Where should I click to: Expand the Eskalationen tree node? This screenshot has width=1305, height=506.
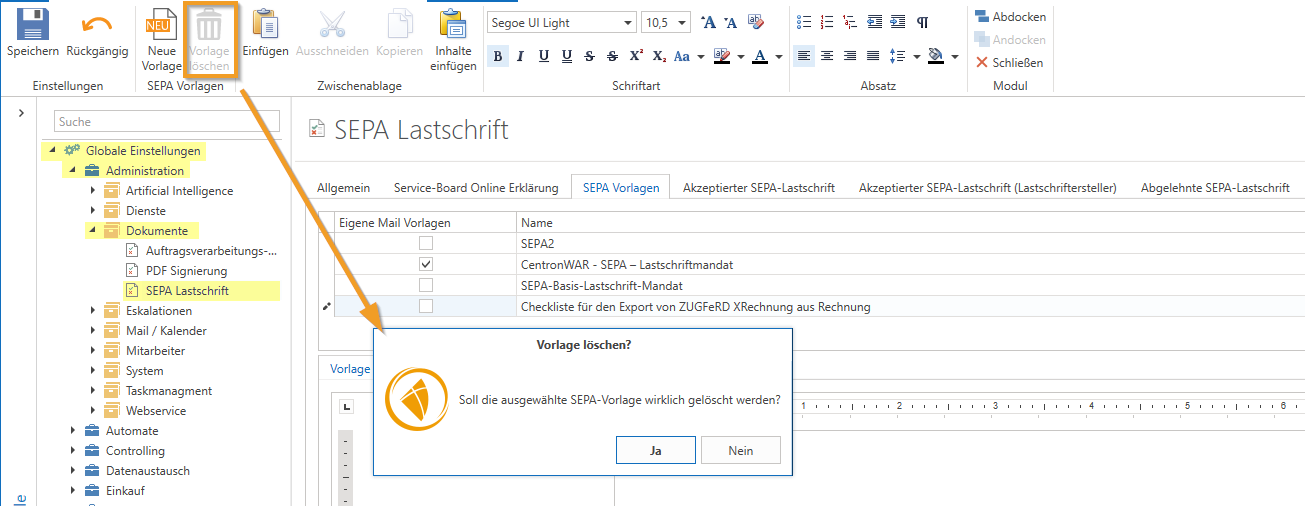coord(92,311)
